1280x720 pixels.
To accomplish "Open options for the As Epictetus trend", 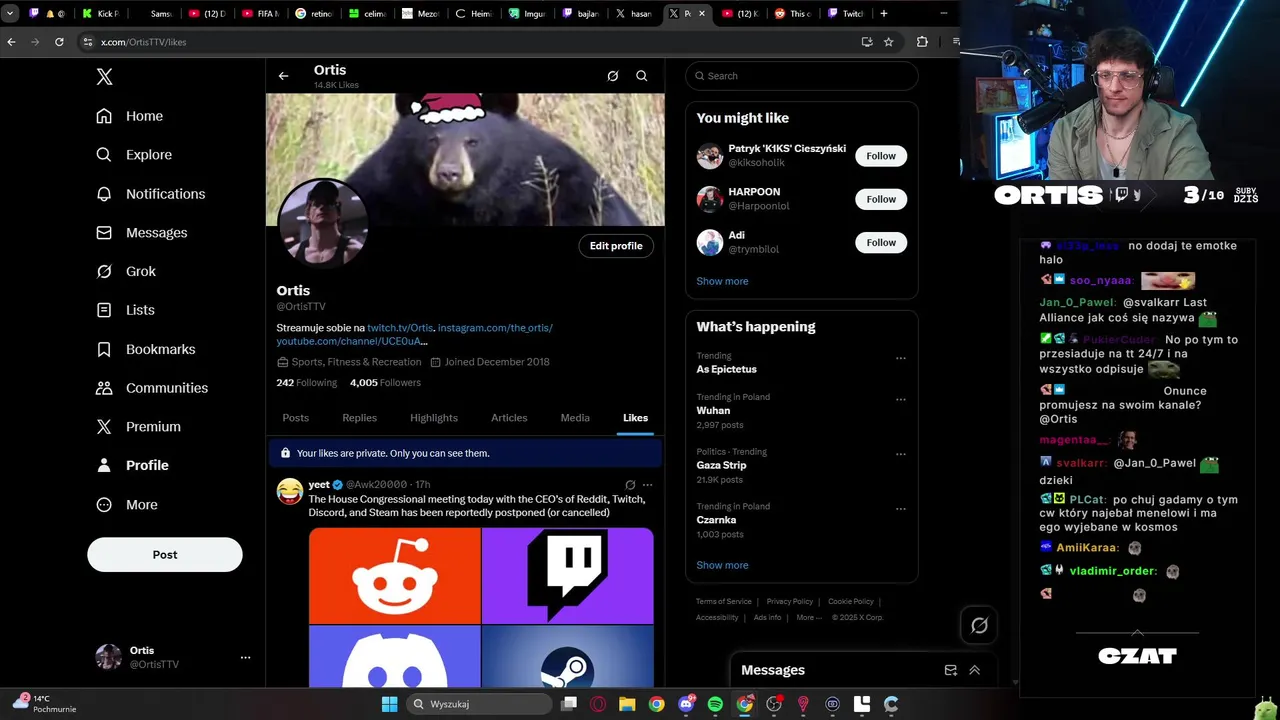I will click(x=901, y=358).
